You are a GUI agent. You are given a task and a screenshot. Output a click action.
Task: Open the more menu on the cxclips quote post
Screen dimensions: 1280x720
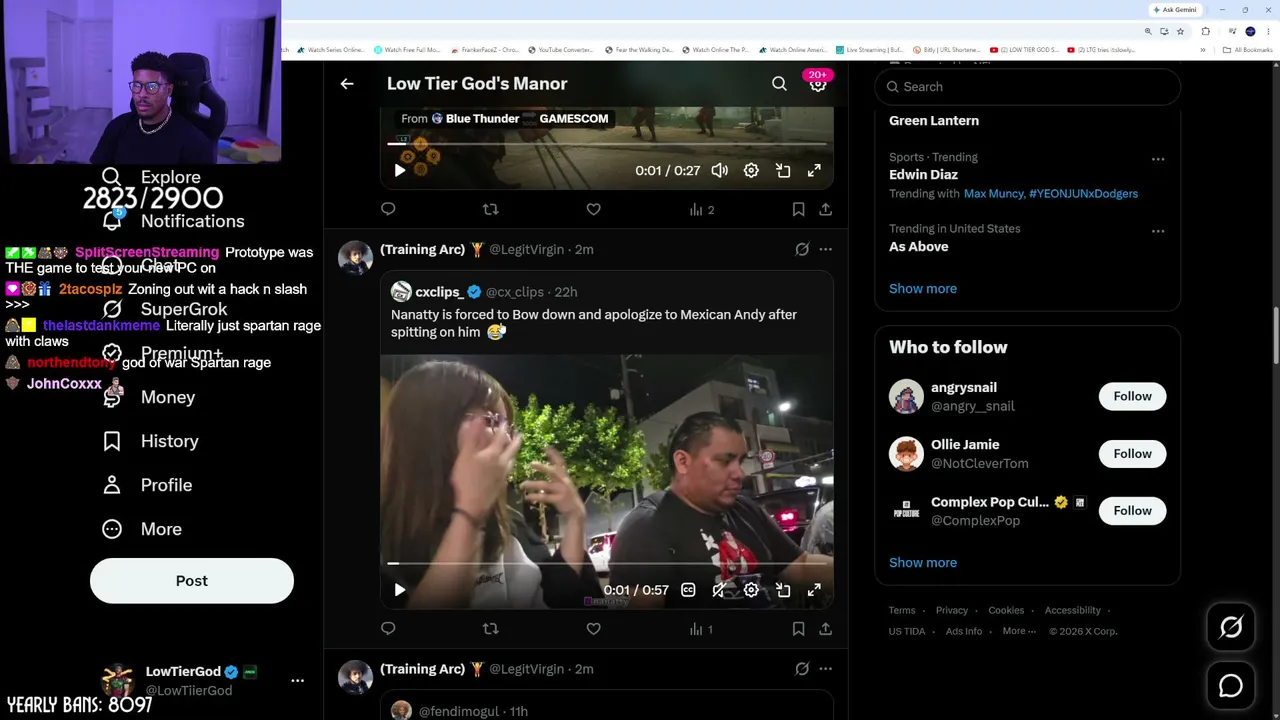(825, 249)
